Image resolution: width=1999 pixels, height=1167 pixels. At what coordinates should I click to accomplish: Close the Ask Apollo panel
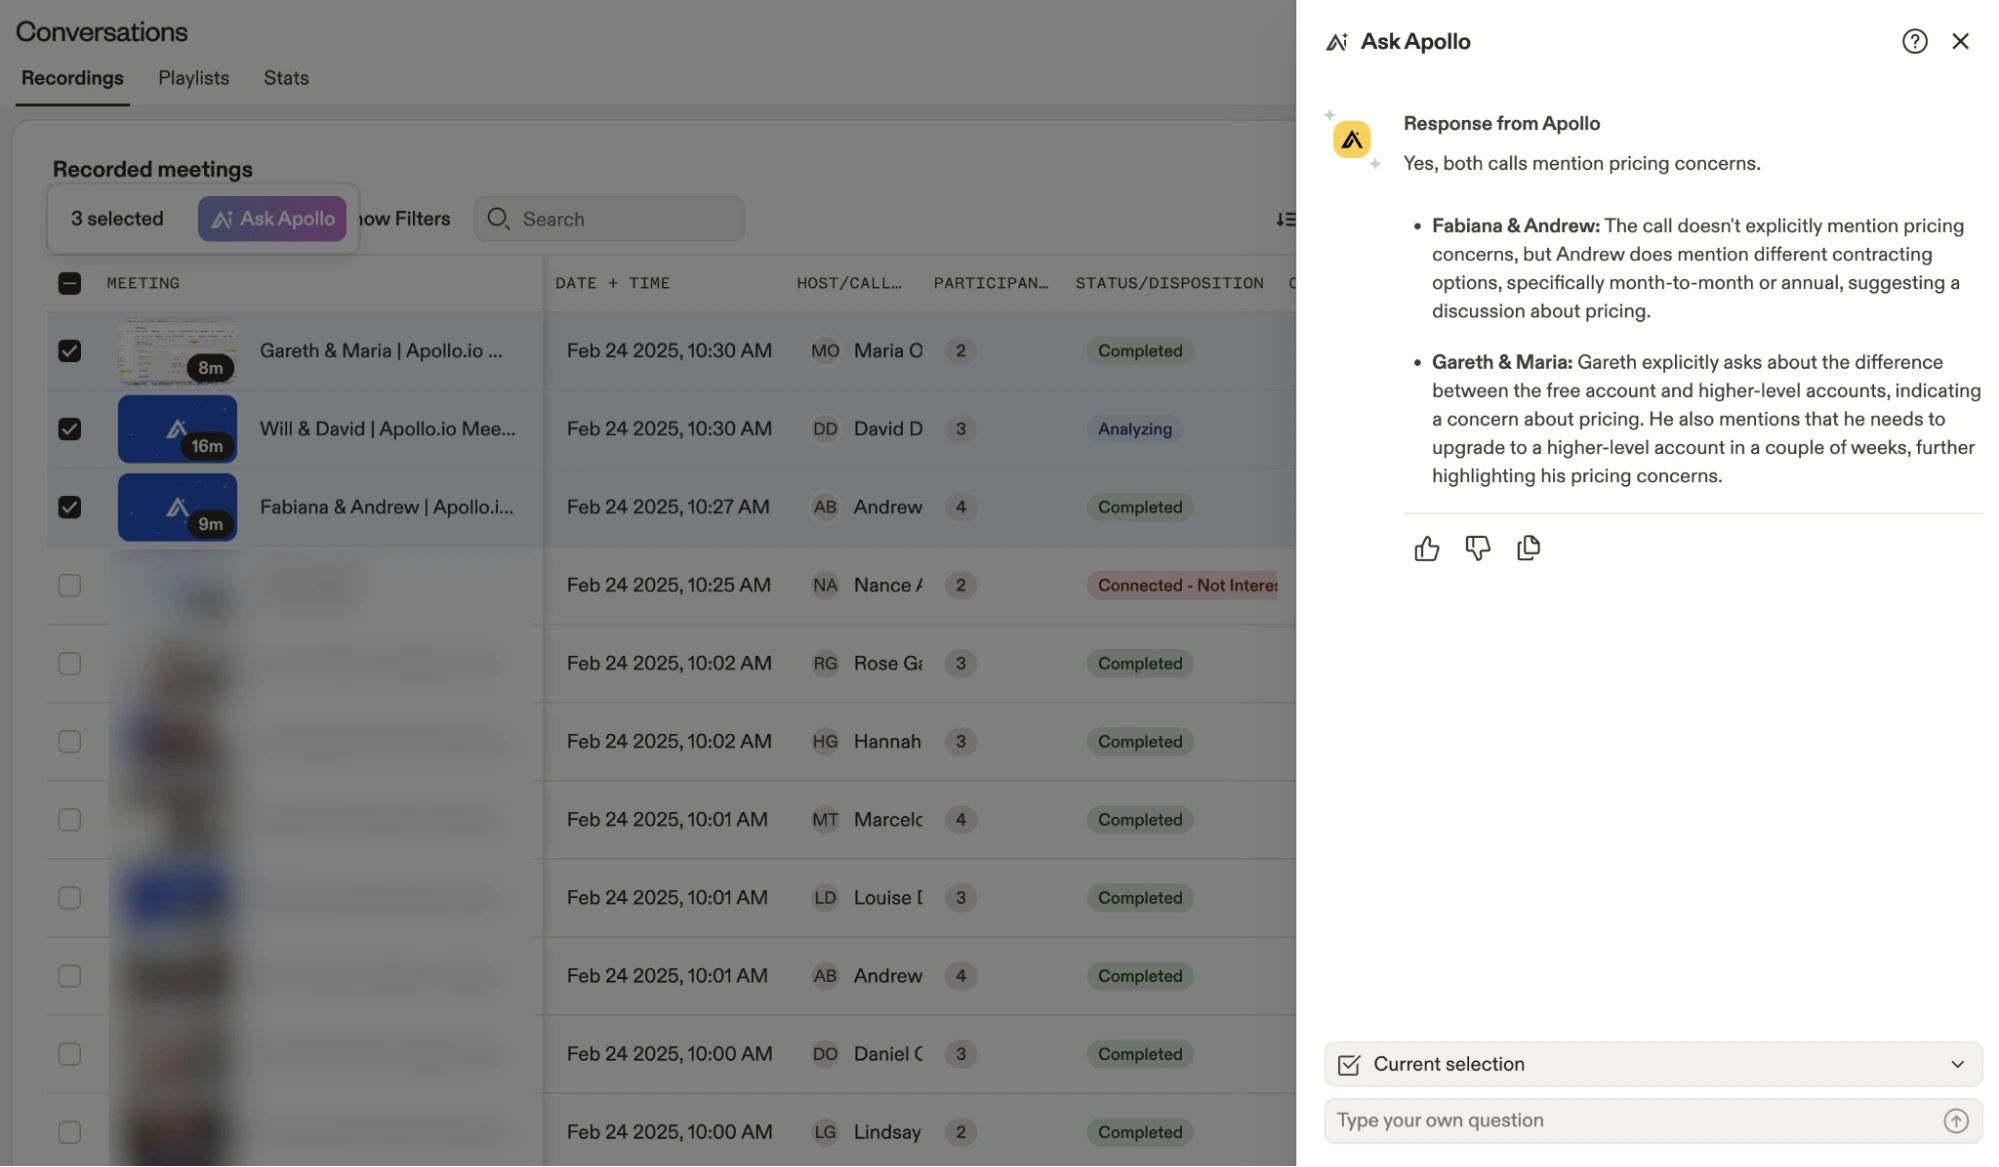coord(1960,41)
